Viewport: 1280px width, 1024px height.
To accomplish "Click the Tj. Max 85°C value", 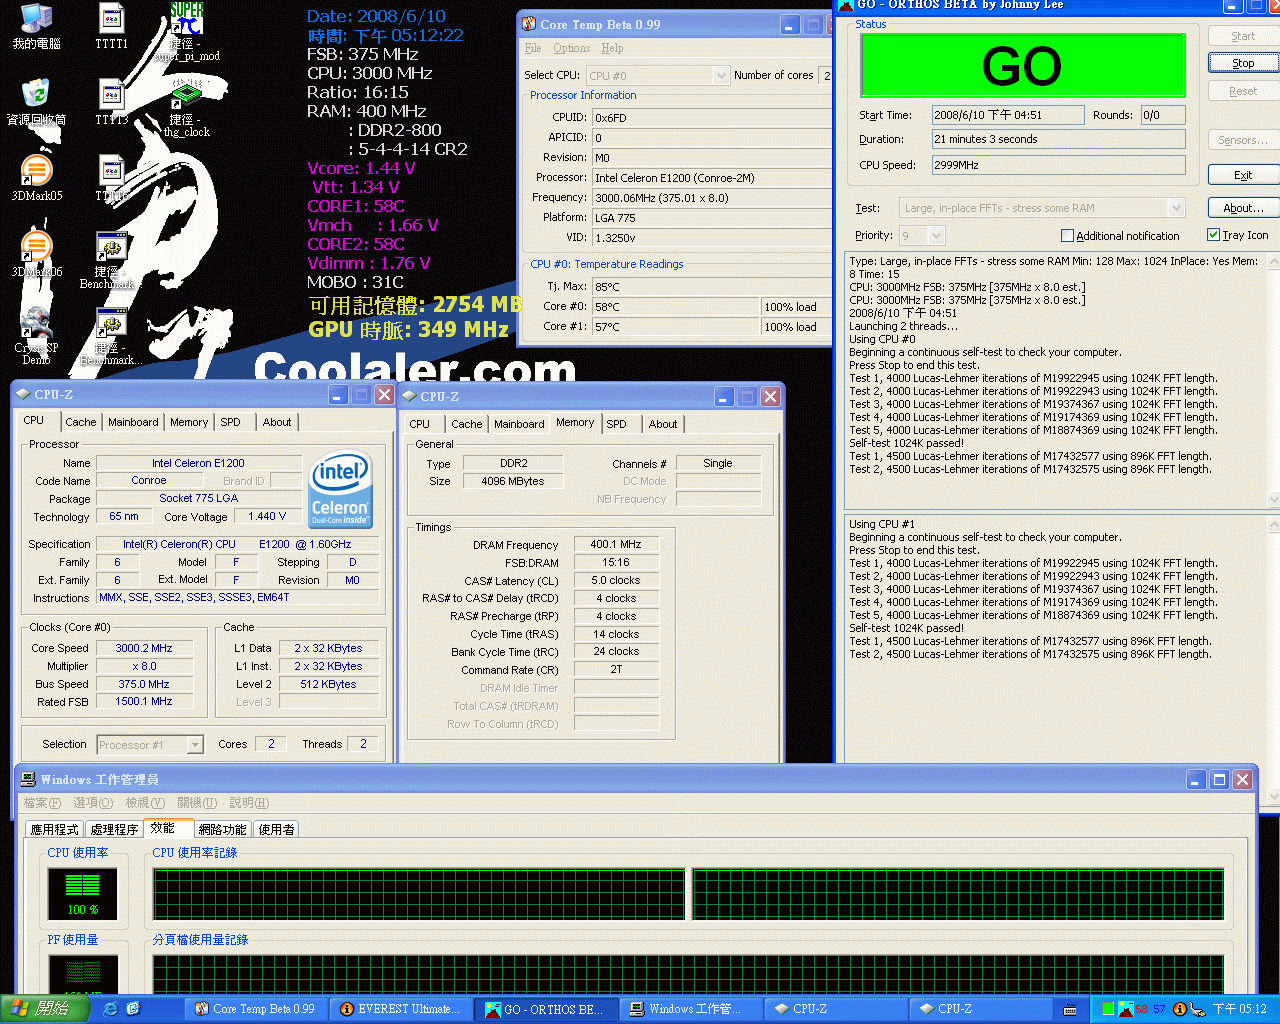I will 712,287.
